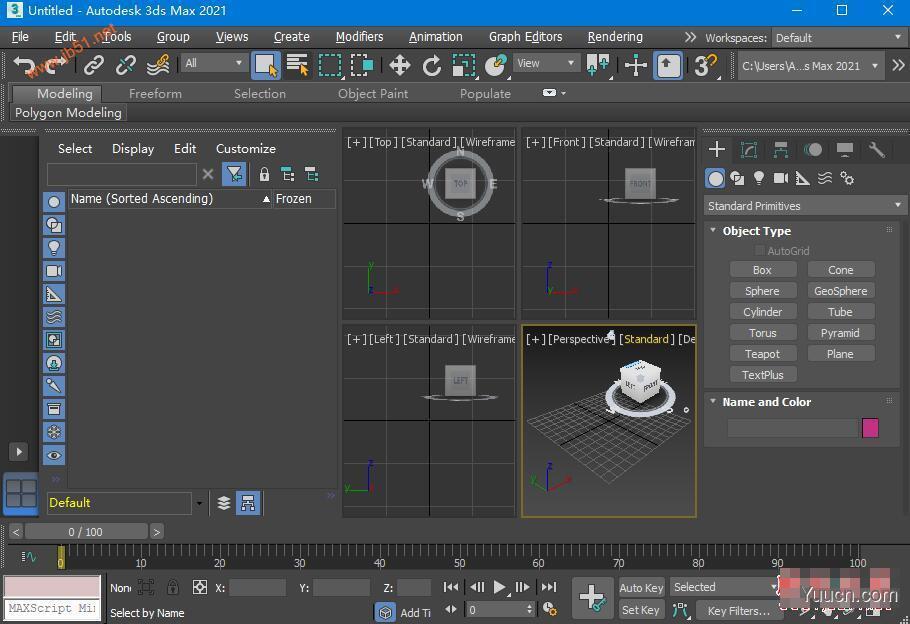Open Select by Name dialog from toolbar

296,63
